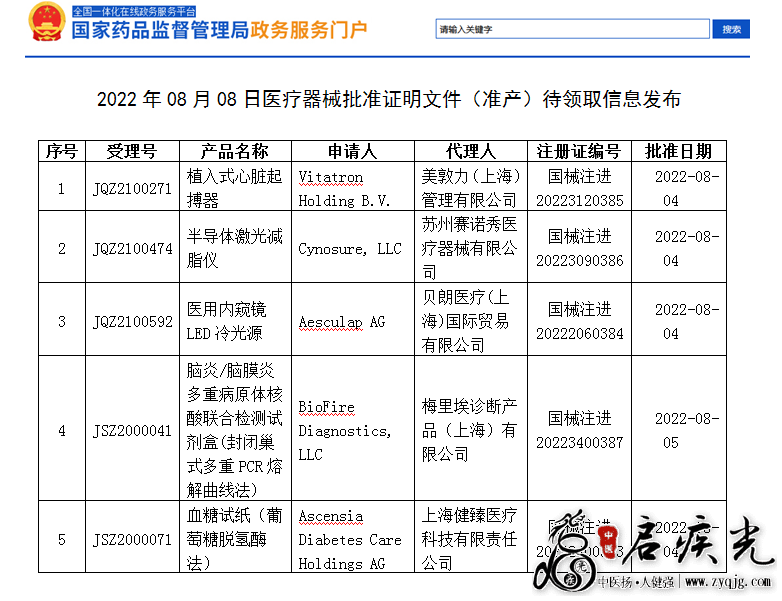The image size is (782, 601).
Task: Click the 批准日期 column header
Action: (x=678, y=151)
